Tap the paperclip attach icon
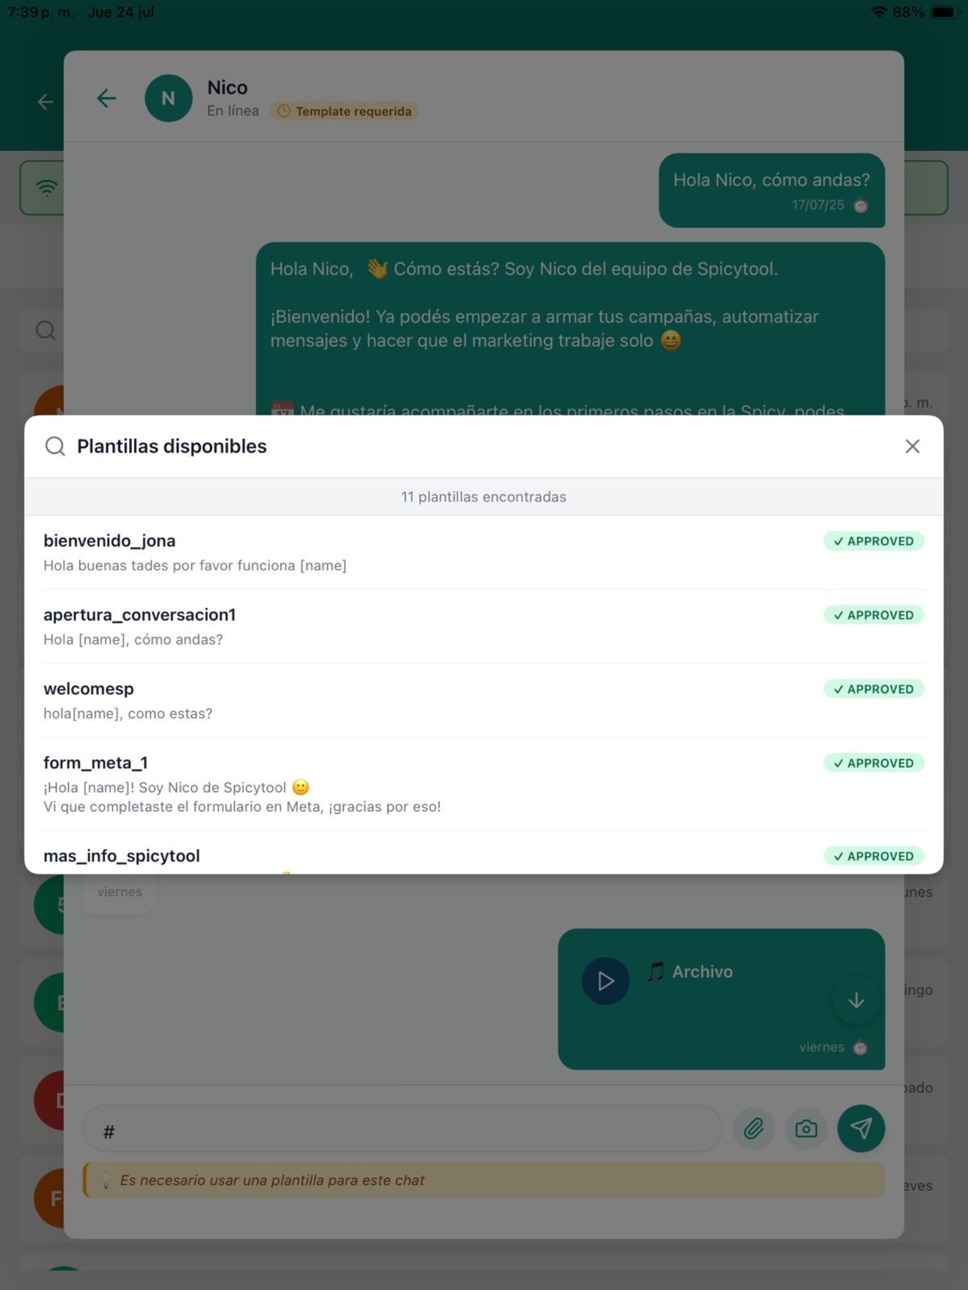 754,1129
